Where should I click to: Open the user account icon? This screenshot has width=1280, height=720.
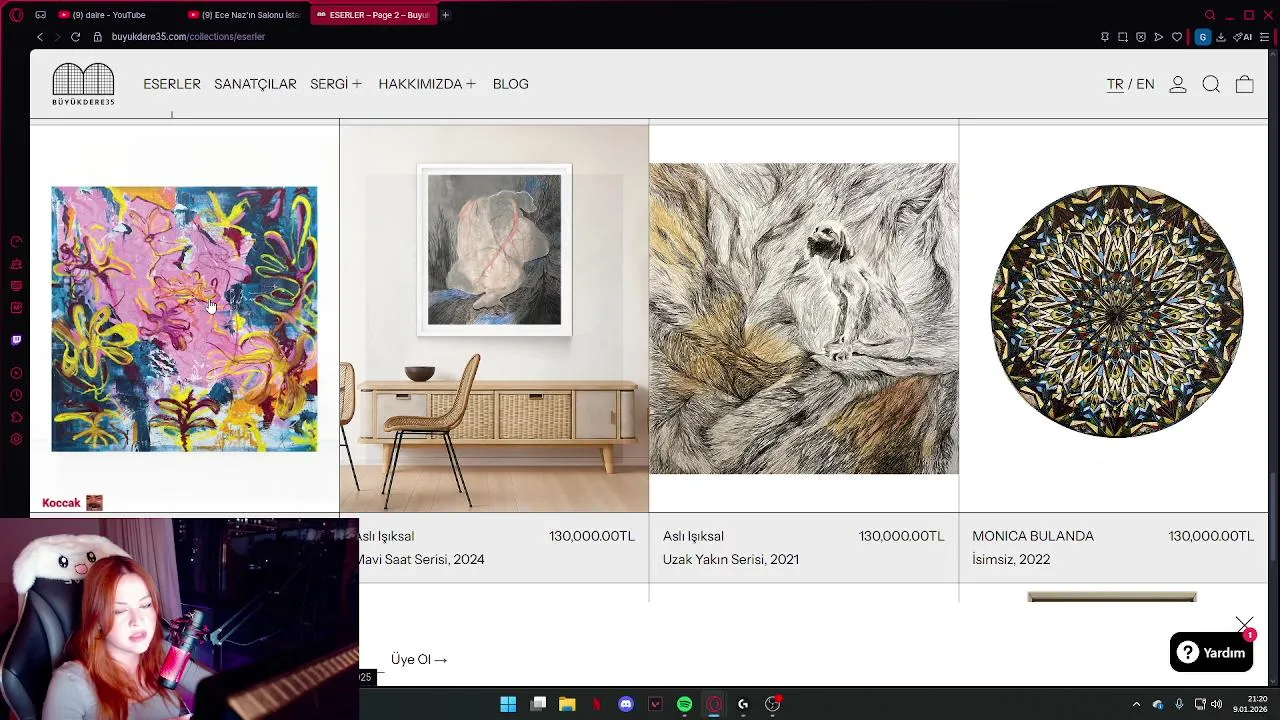(1178, 85)
